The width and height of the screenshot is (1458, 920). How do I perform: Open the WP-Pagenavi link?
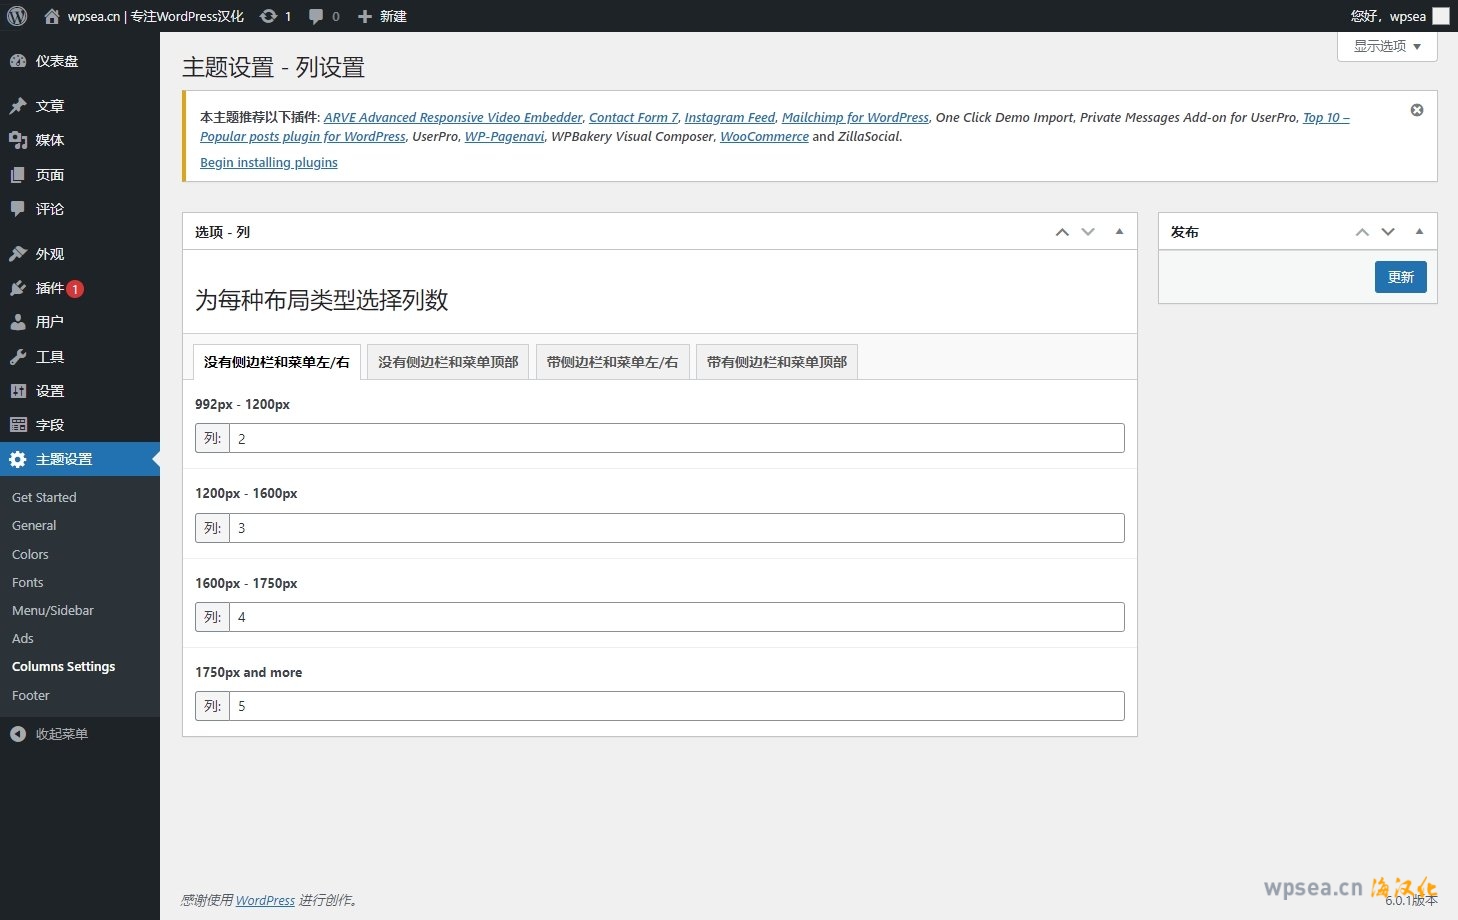[x=505, y=137]
